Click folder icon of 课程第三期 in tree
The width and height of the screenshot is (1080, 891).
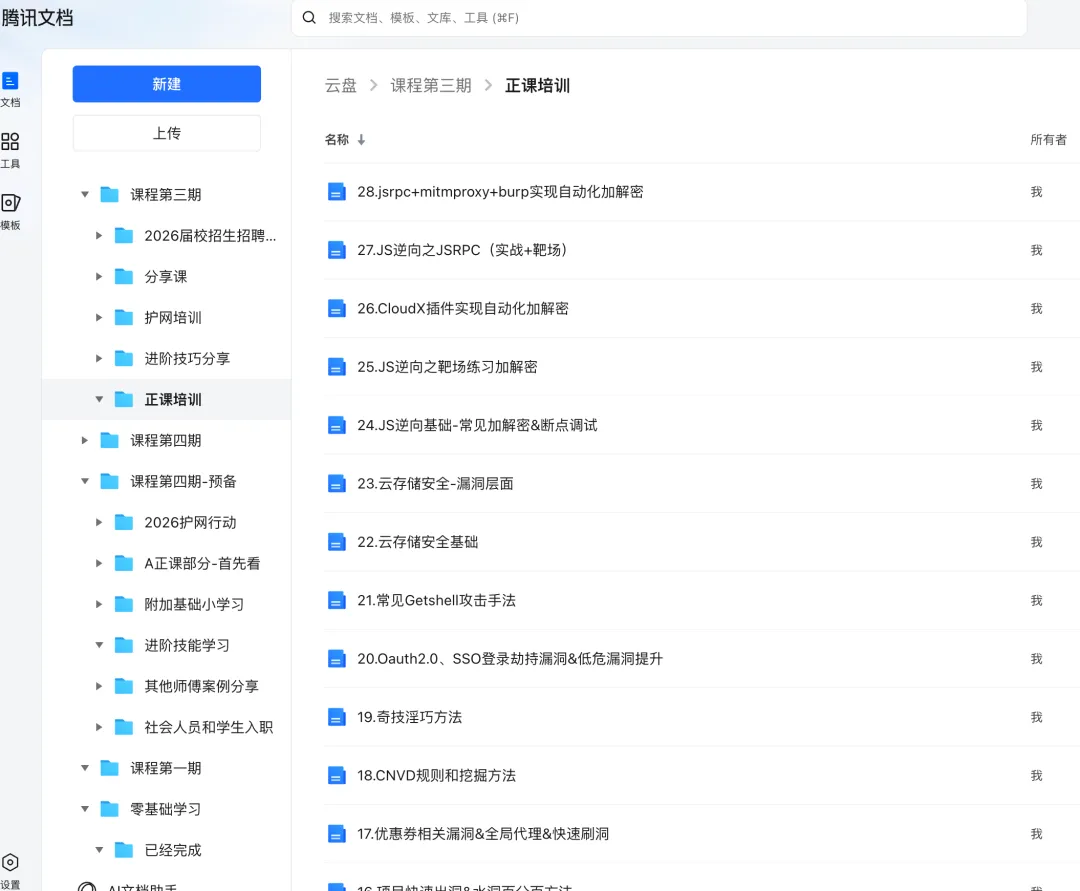tap(110, 194)
